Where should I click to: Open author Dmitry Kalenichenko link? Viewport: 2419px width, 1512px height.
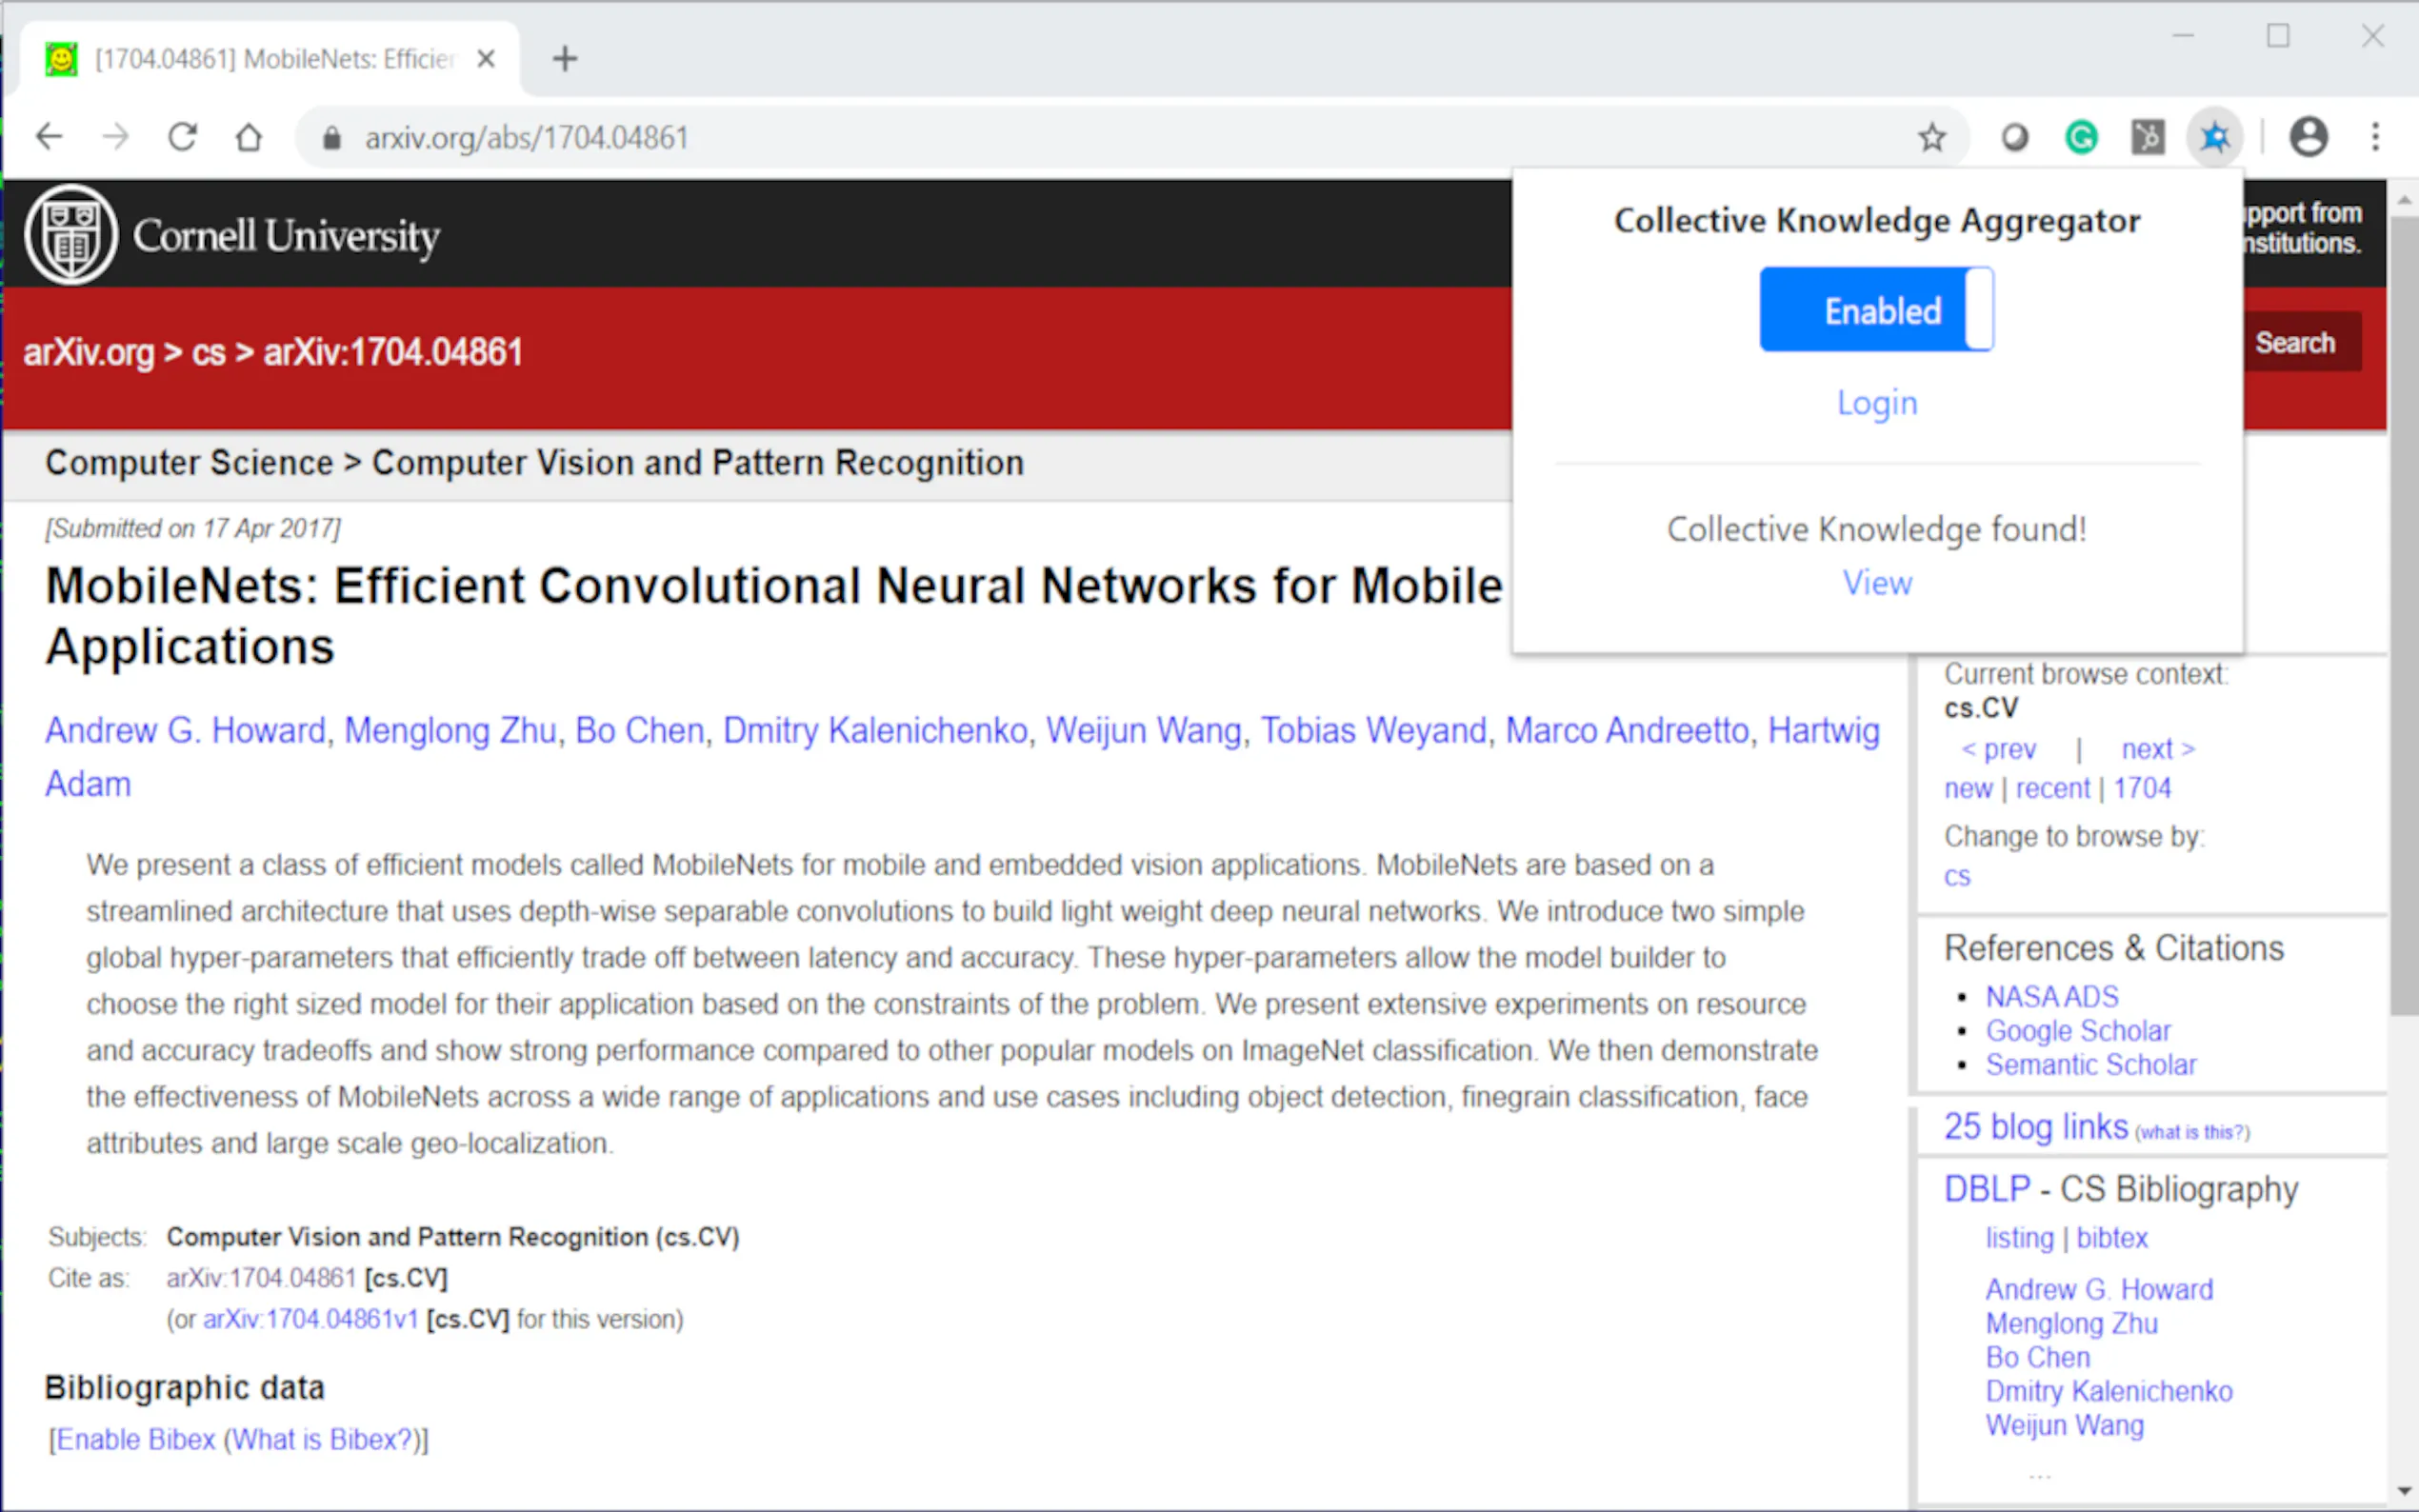coord(875,730)
